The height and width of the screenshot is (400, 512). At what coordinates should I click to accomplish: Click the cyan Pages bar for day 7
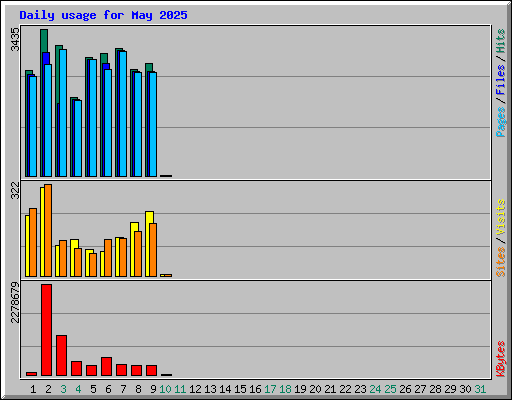click(x=123, y=114)
